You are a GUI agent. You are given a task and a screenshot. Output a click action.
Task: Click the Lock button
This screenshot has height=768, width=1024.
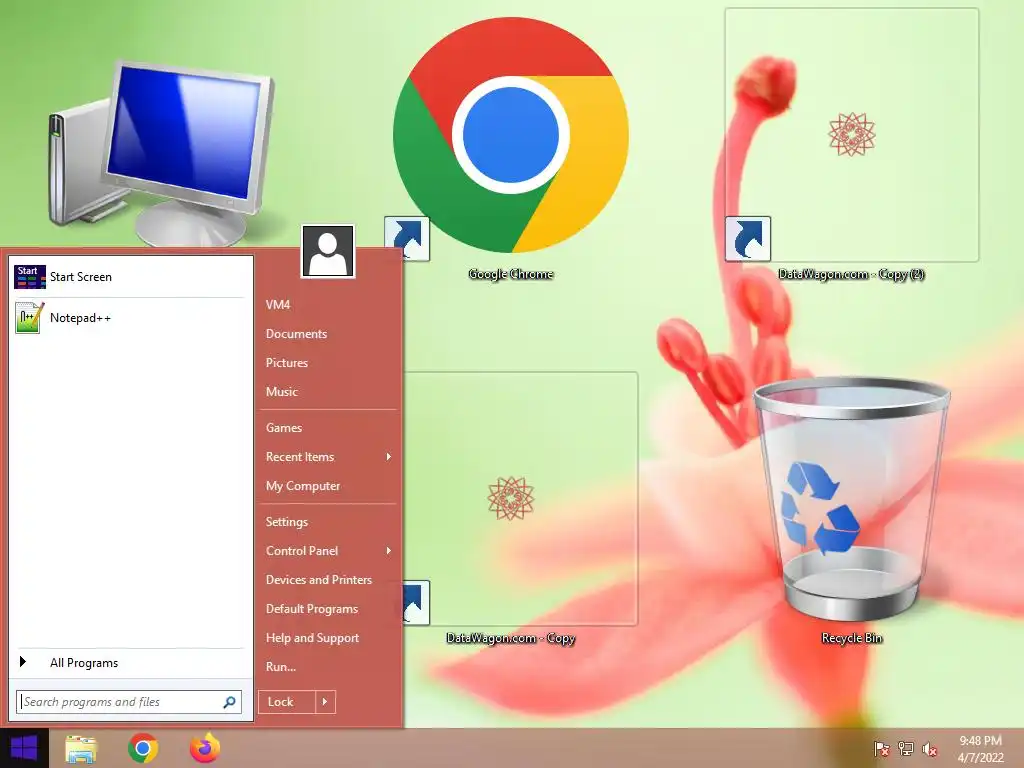coord(287,702)
